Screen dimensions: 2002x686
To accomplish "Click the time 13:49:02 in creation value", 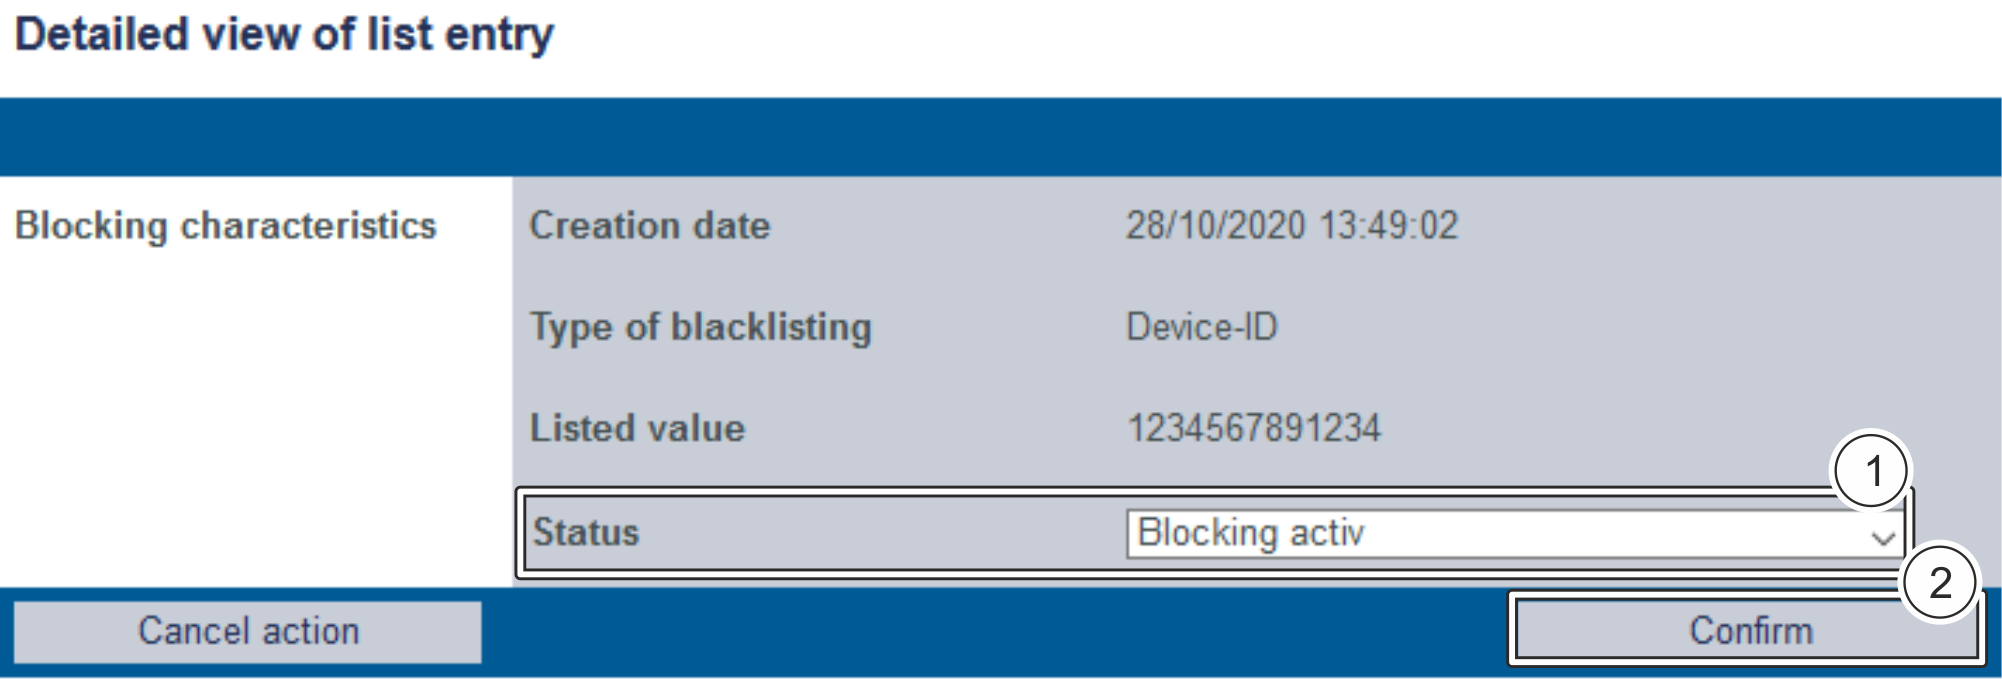I will 1388,226.
